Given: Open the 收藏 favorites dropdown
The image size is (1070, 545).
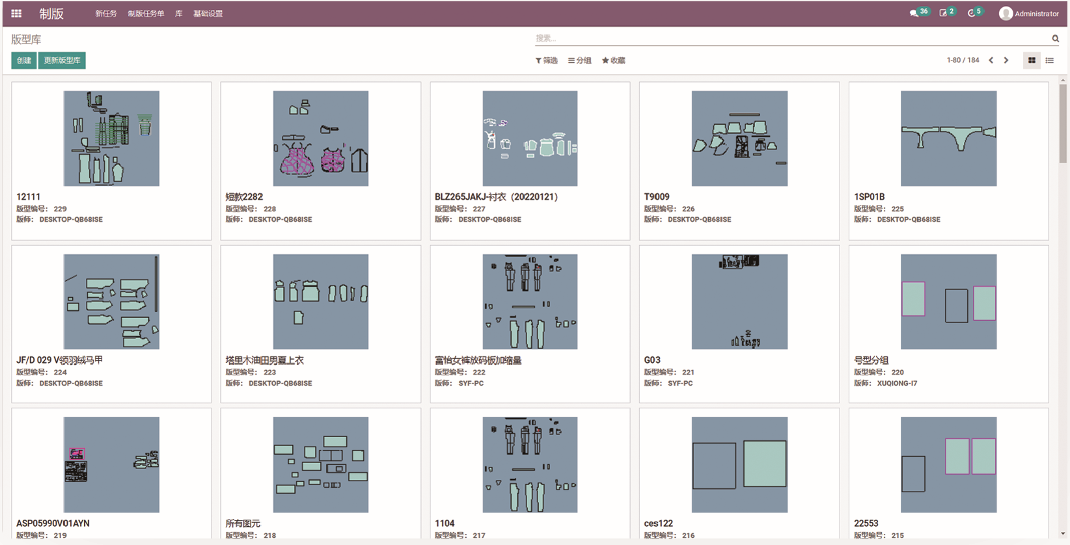Looking at the screenshot, I should click(x=614, y=61).
